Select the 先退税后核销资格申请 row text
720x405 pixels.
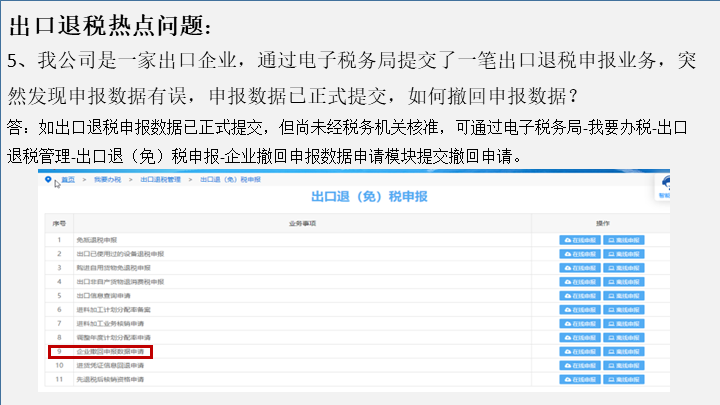click(x=110, y=380)
